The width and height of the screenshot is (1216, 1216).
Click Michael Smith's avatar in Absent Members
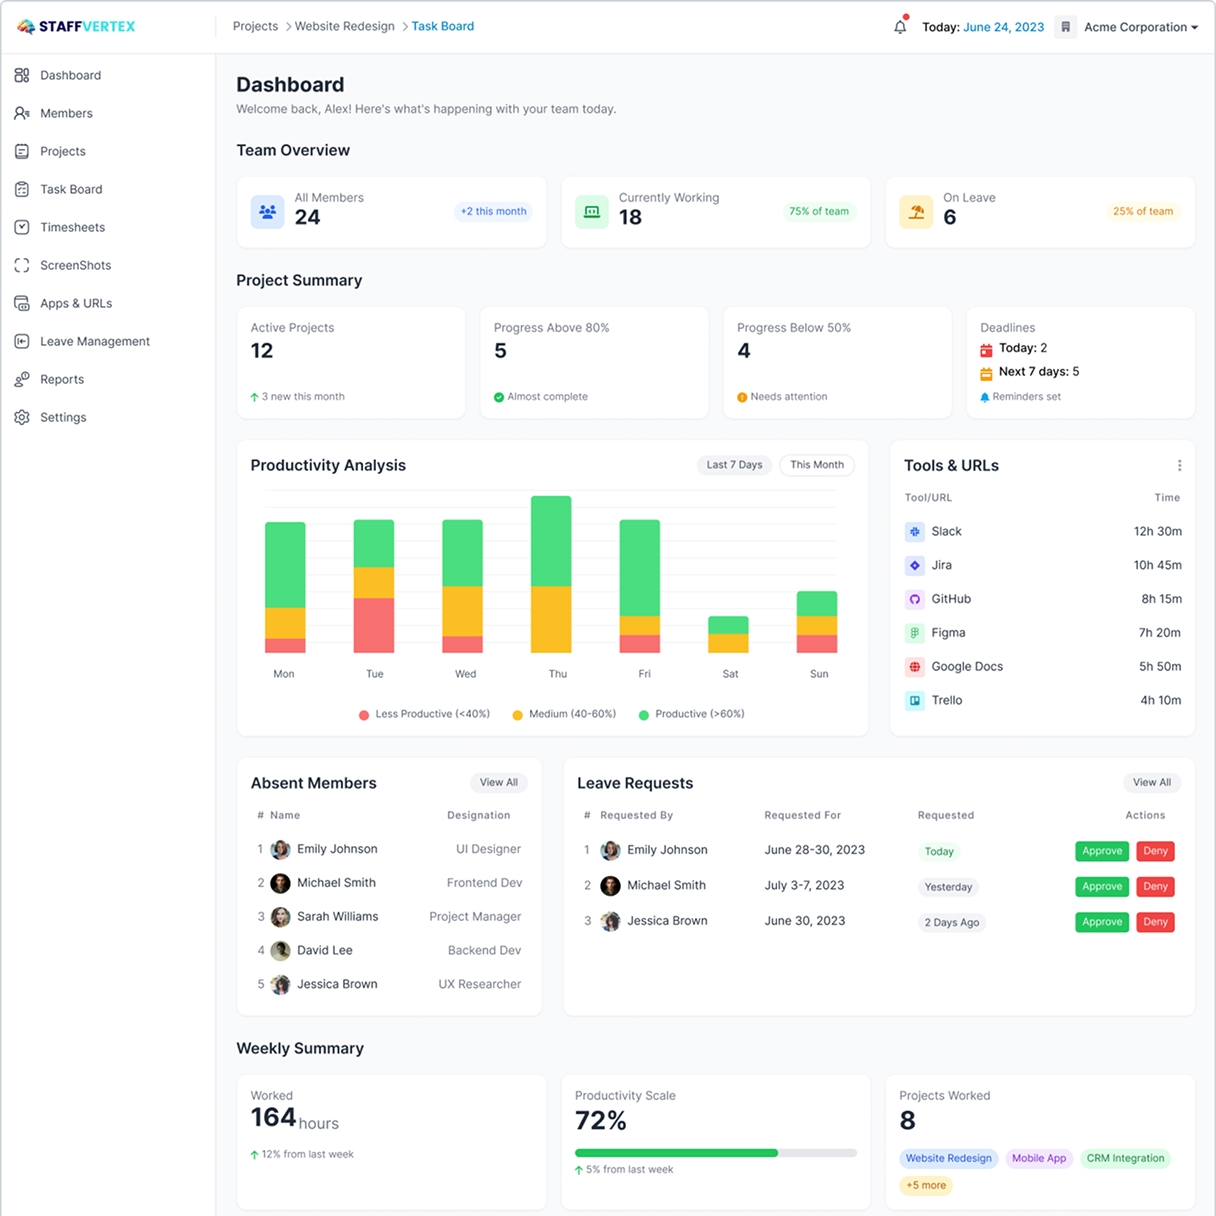tap(281, 883)
